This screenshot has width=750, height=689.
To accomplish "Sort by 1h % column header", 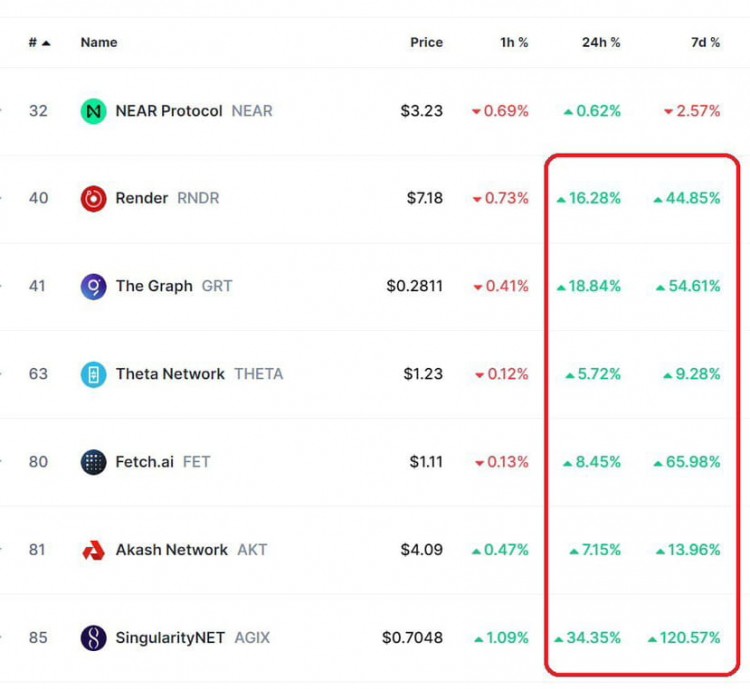I will pos(514,43).
